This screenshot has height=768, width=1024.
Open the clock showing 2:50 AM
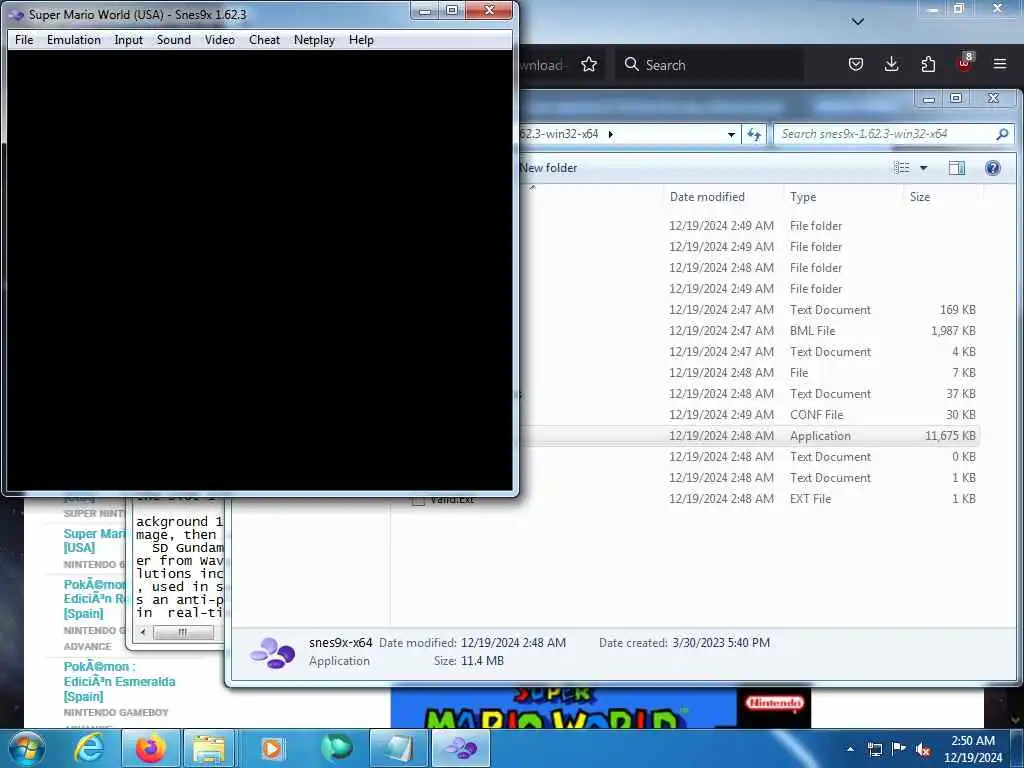point(973,748)
